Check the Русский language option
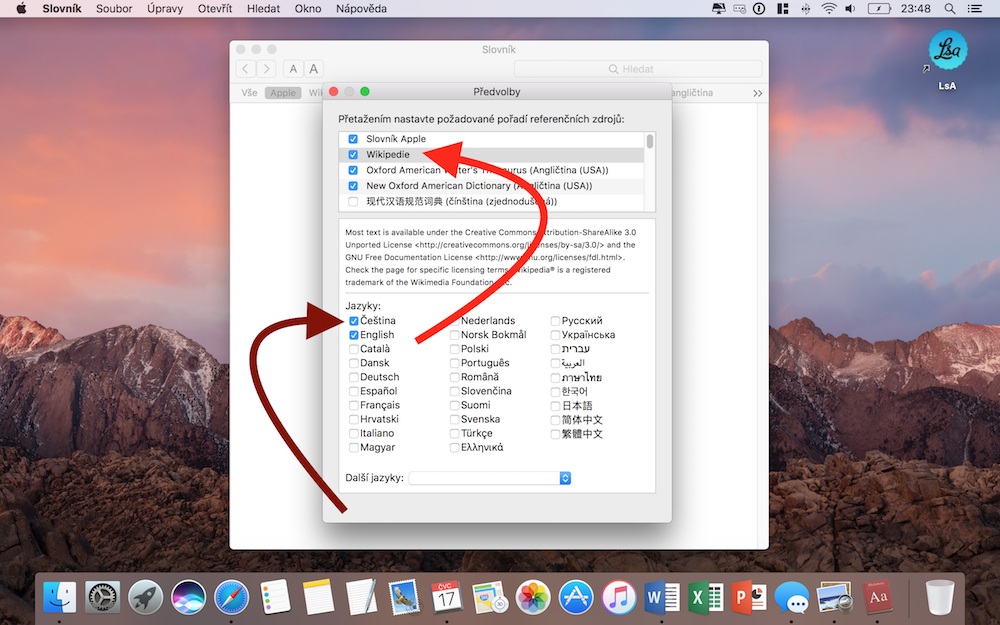Image resolution: width=1000 pixels, height=625 pixels. [x=555, y=321]
